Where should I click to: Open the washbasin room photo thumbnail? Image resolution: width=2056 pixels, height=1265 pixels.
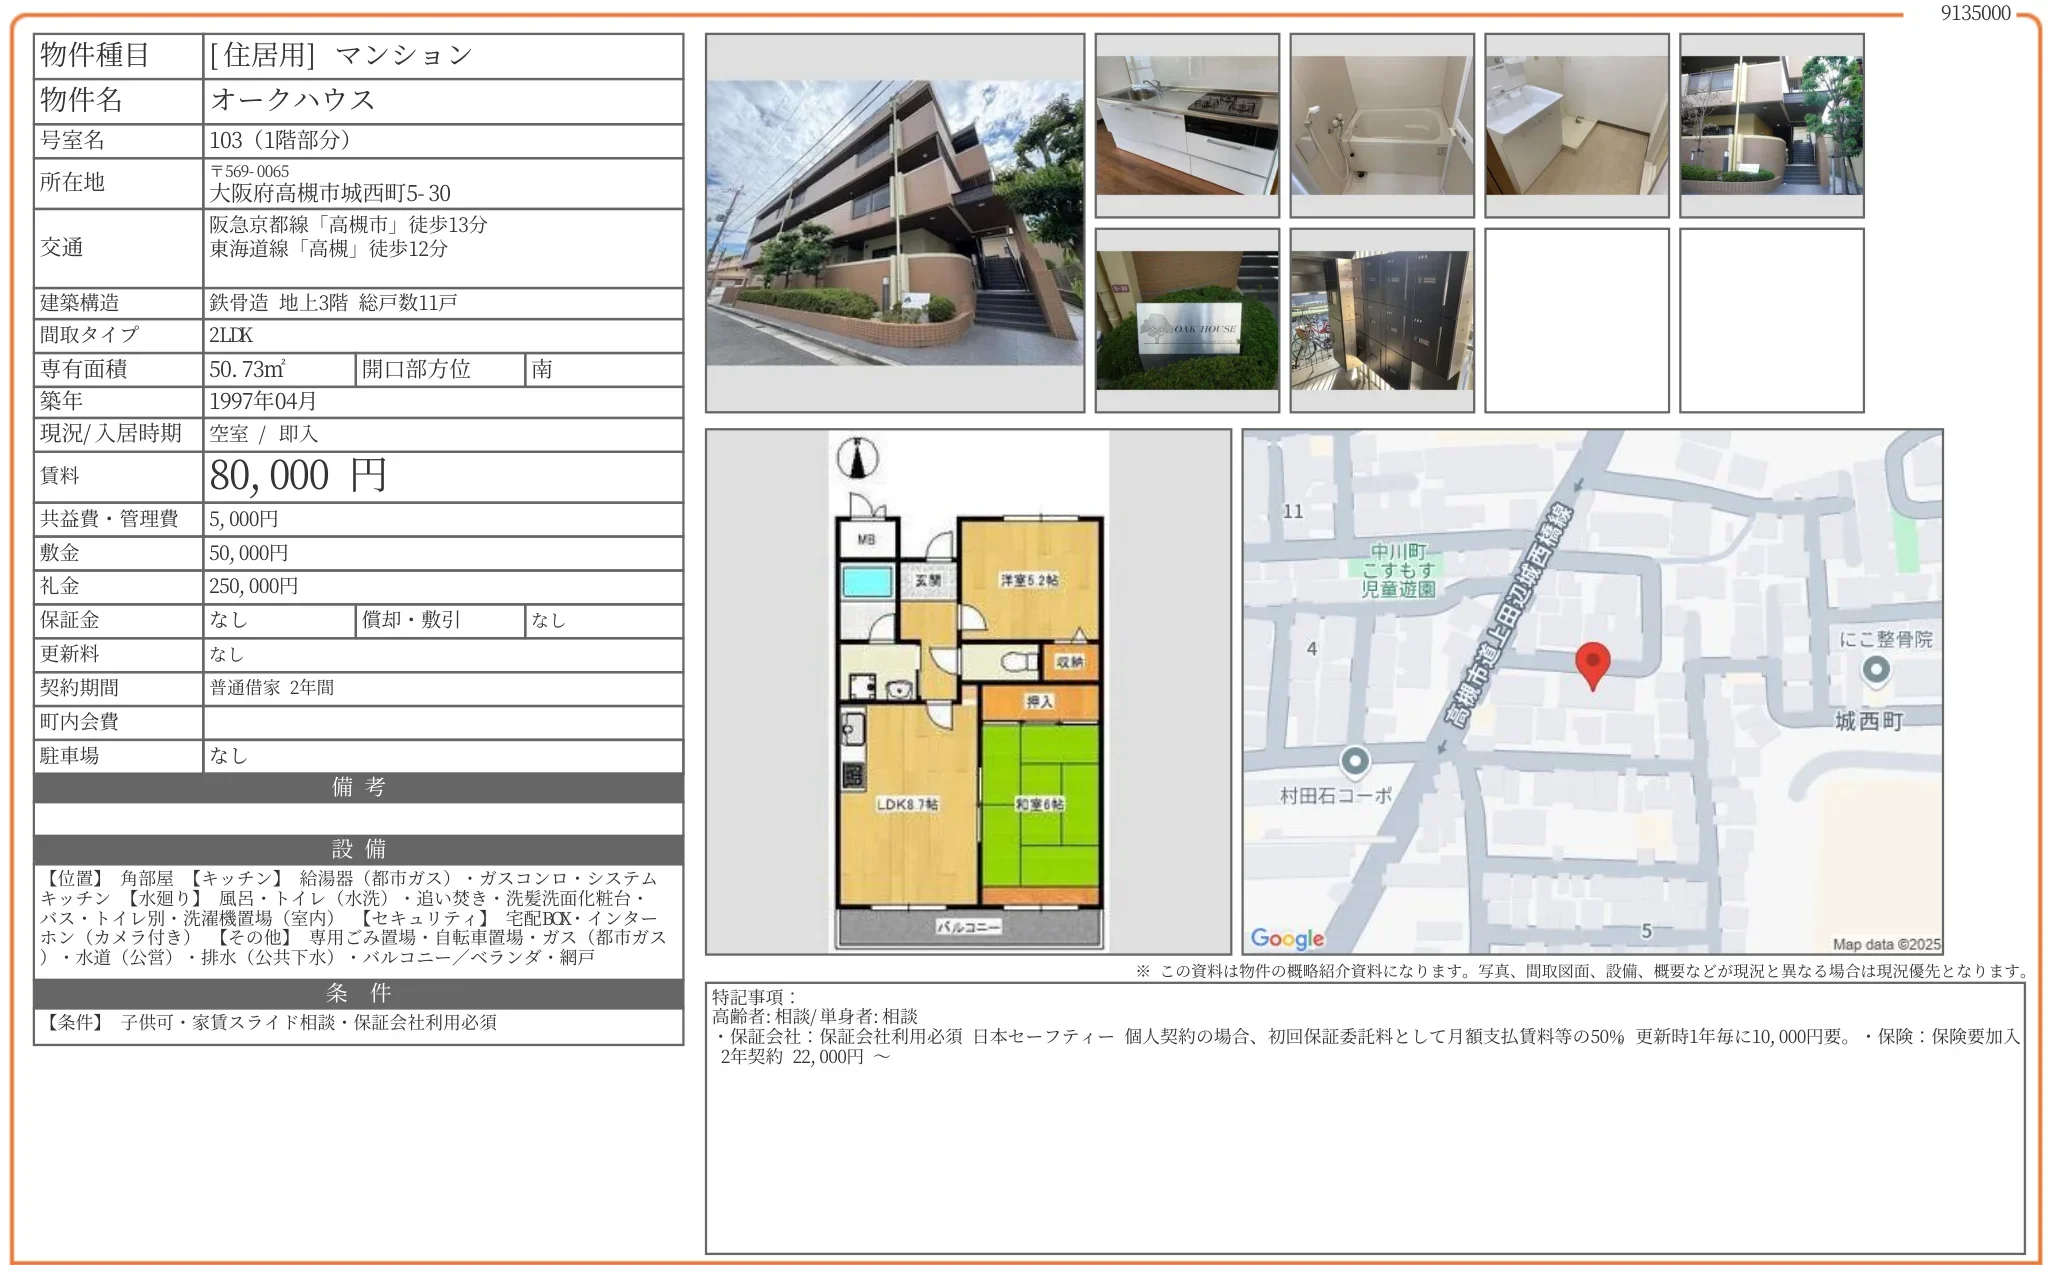(1576, 126)
